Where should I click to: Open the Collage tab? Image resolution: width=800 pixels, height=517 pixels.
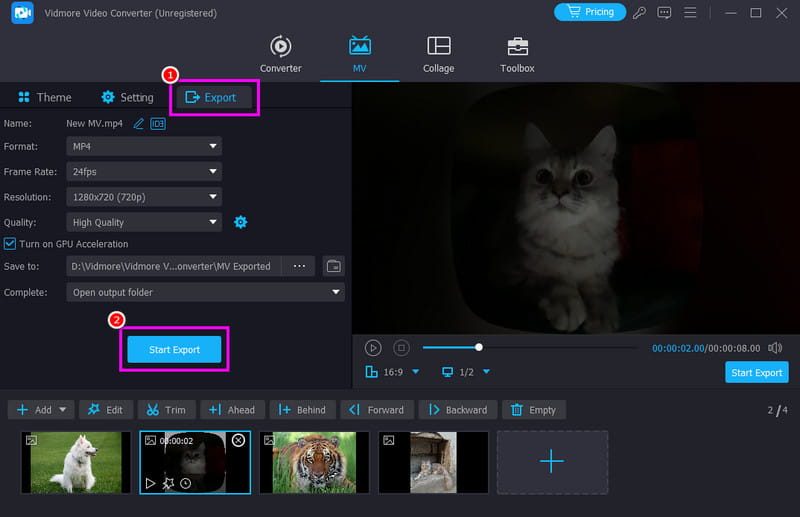click(438, 54)
